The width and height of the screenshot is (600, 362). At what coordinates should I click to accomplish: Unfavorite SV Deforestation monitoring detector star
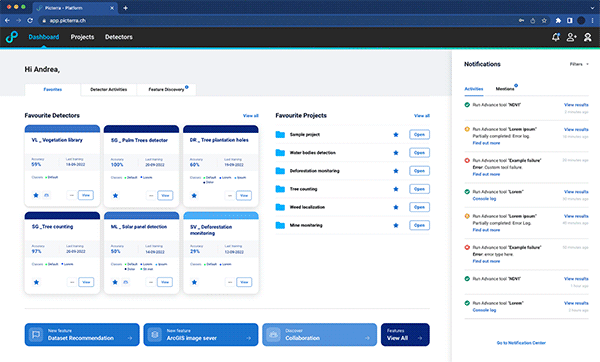coord(194,282)
